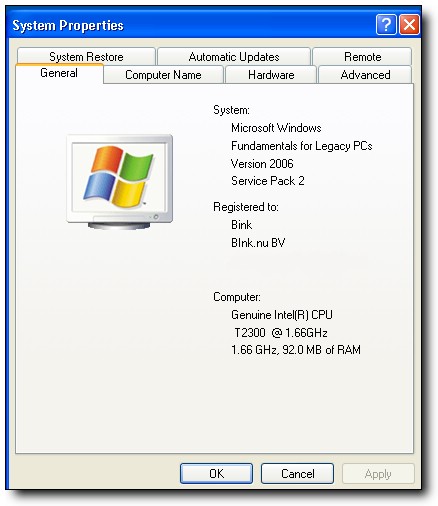Switch to the System Restore tab
This screenshot has height=506, width=438.
pyautogui.click(x=86, y=57)
